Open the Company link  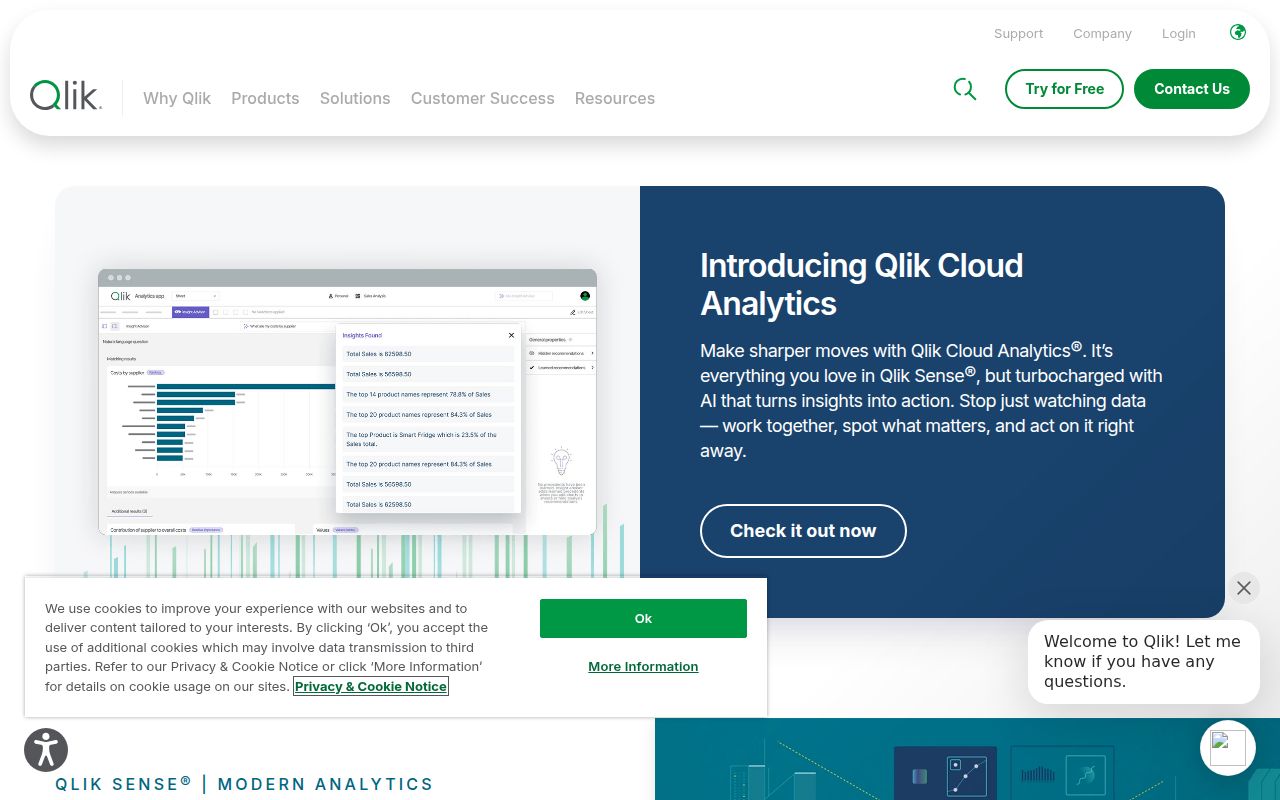click(1102, 33)
